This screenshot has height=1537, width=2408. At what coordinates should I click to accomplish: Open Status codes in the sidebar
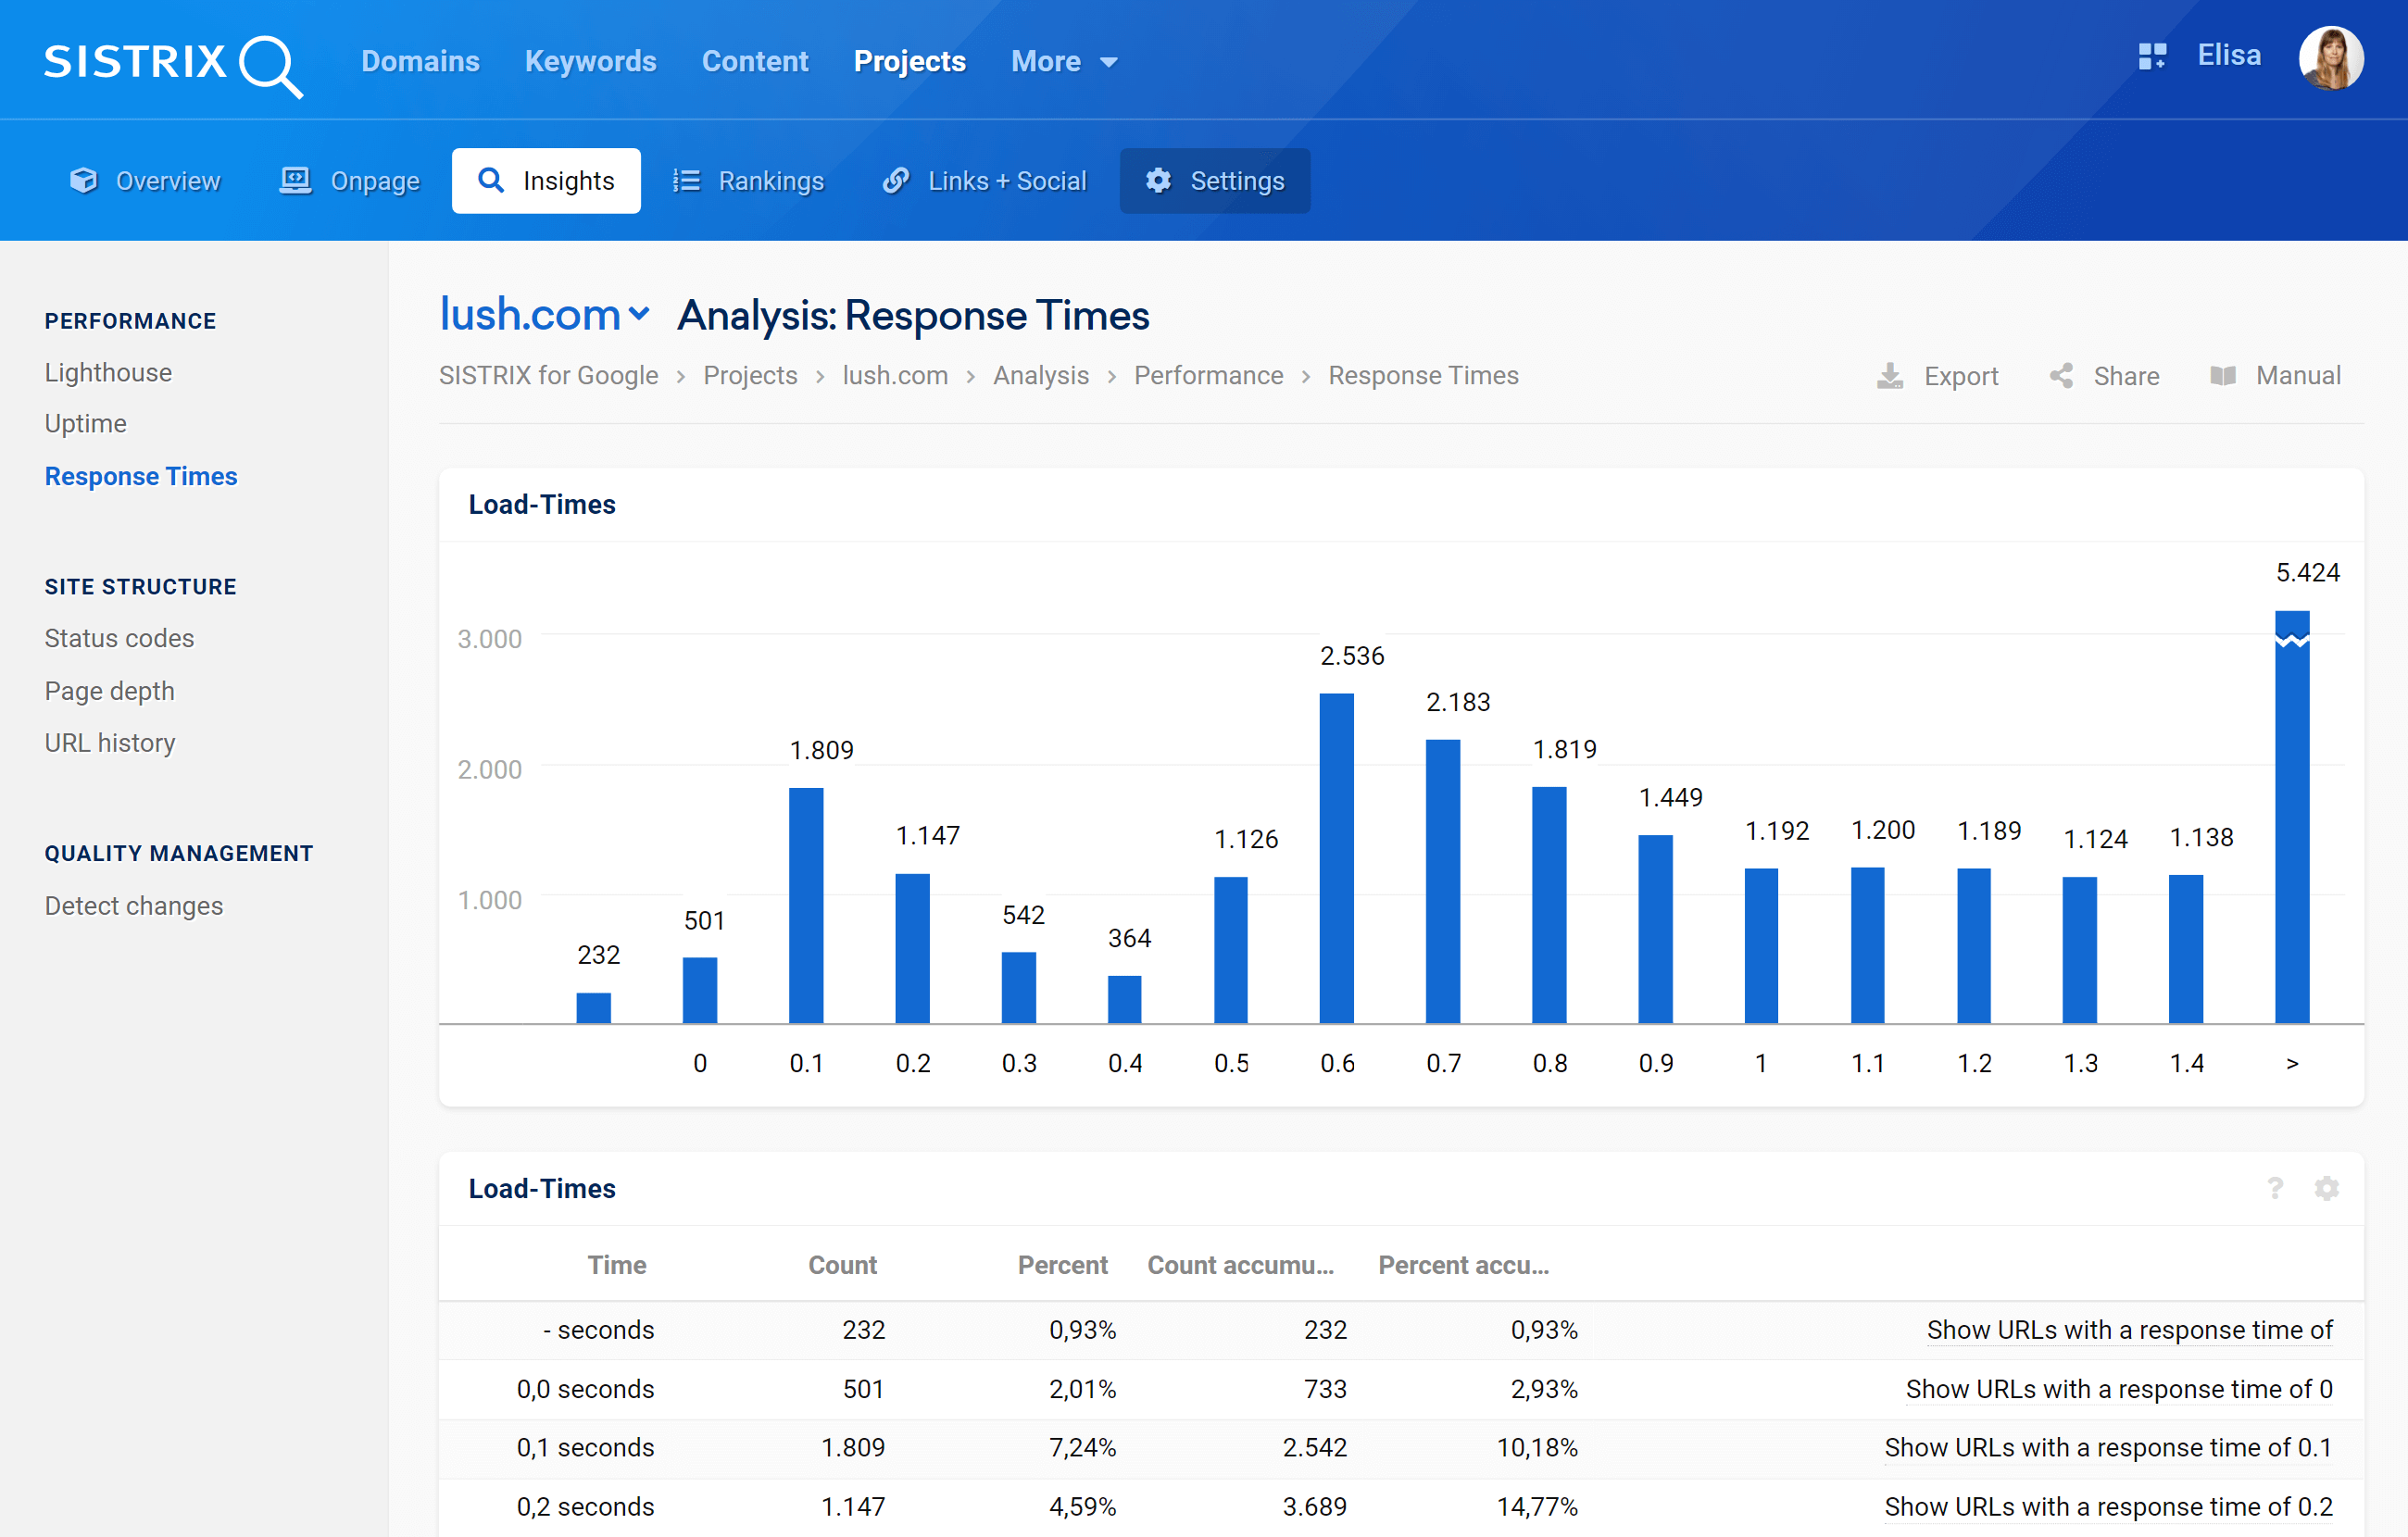(x=119, y=638)
